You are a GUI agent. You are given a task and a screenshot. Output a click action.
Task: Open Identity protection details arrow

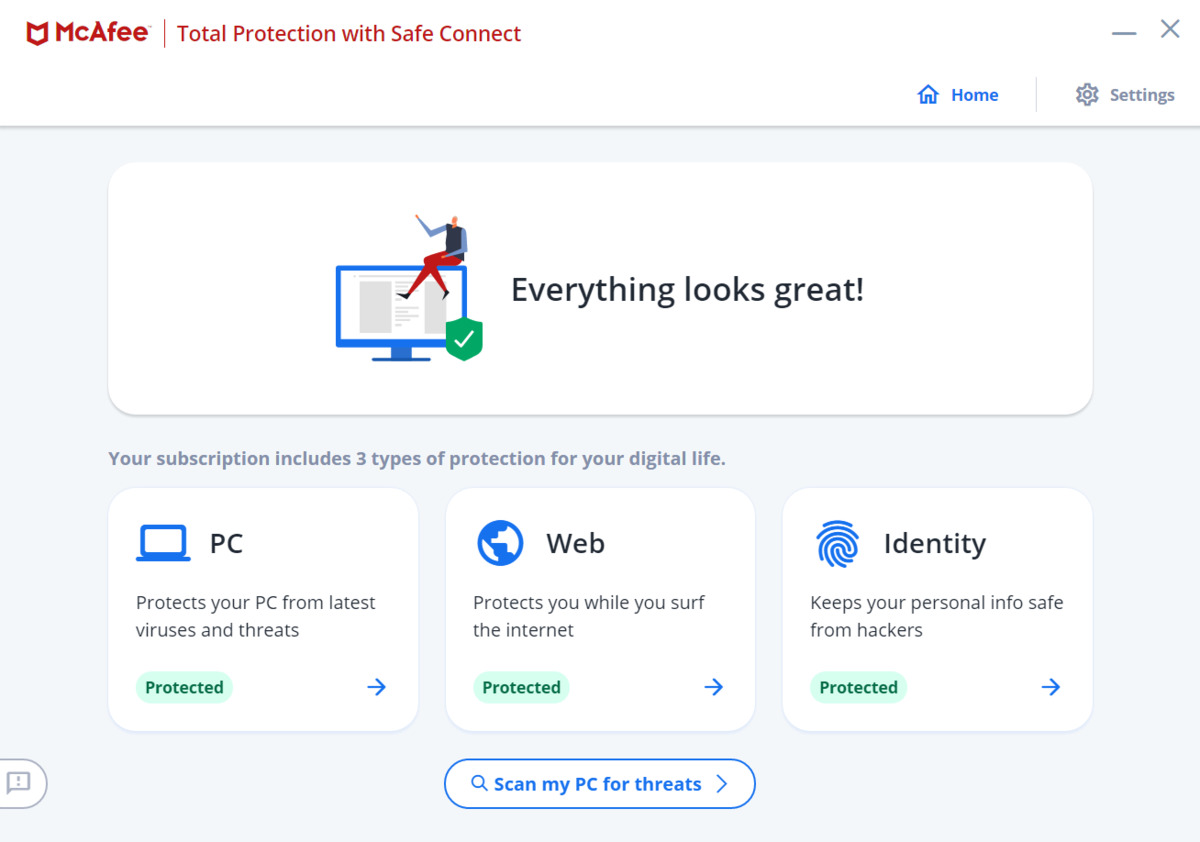click(x=1050, y=687)
